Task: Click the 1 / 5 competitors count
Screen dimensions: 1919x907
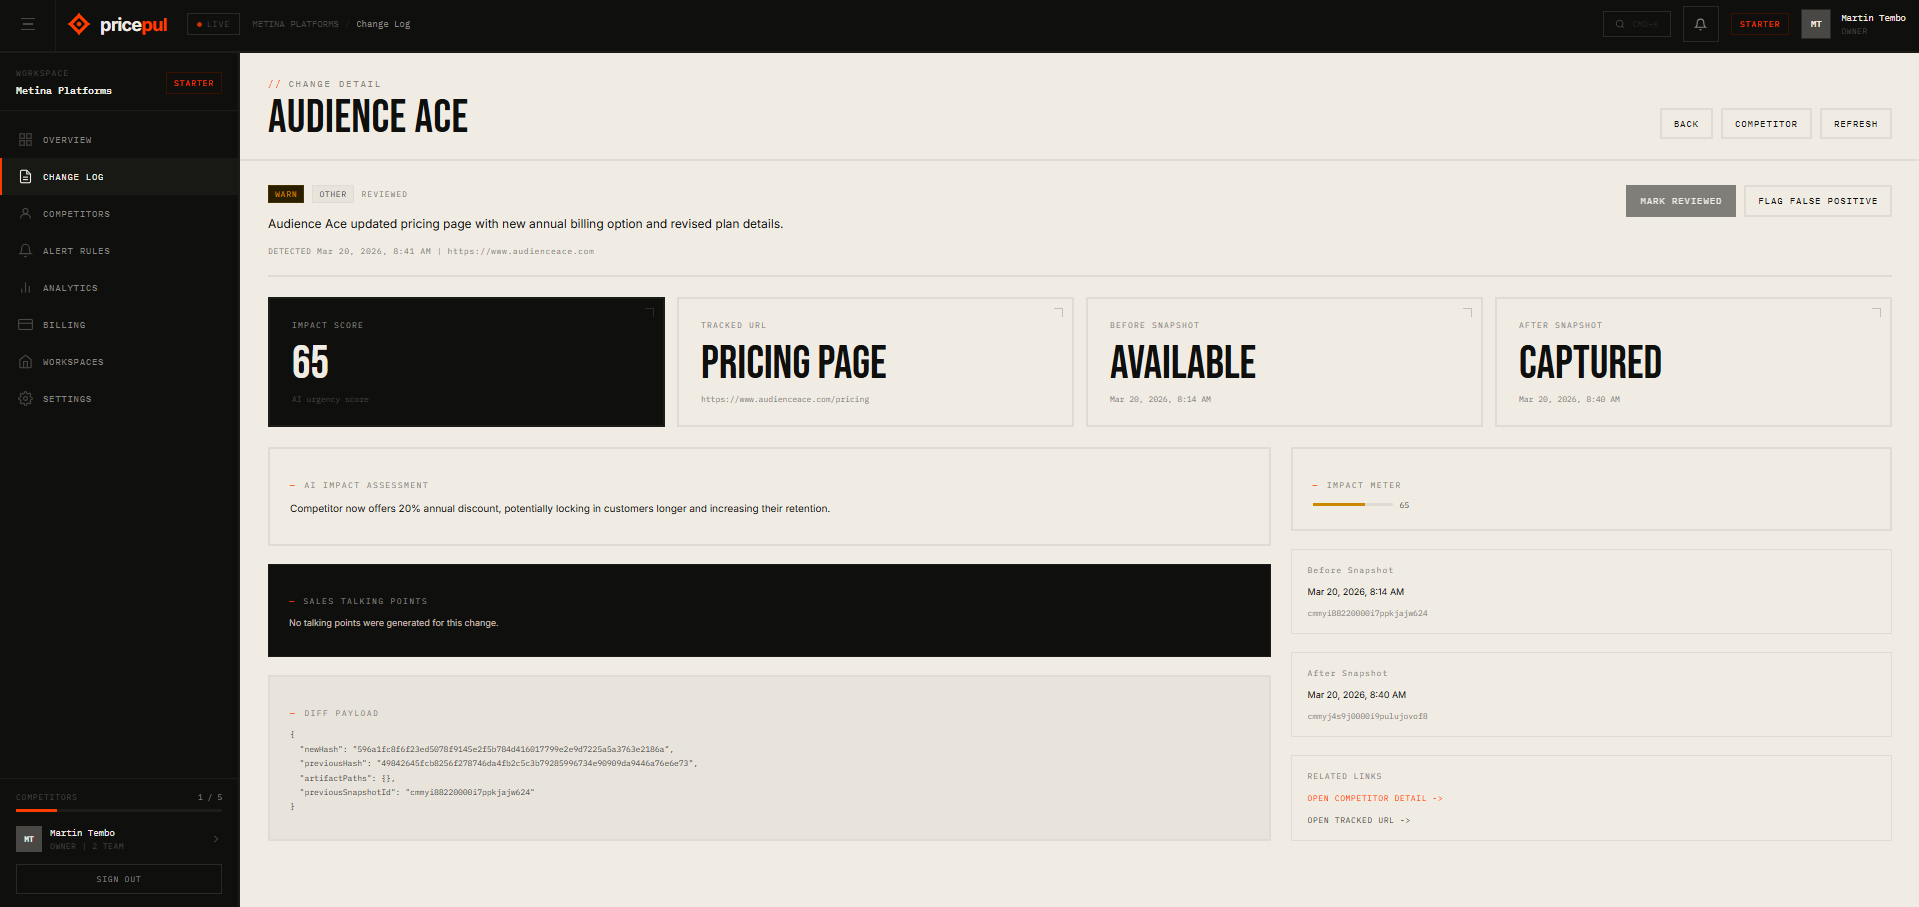Action: pos(210,797)
